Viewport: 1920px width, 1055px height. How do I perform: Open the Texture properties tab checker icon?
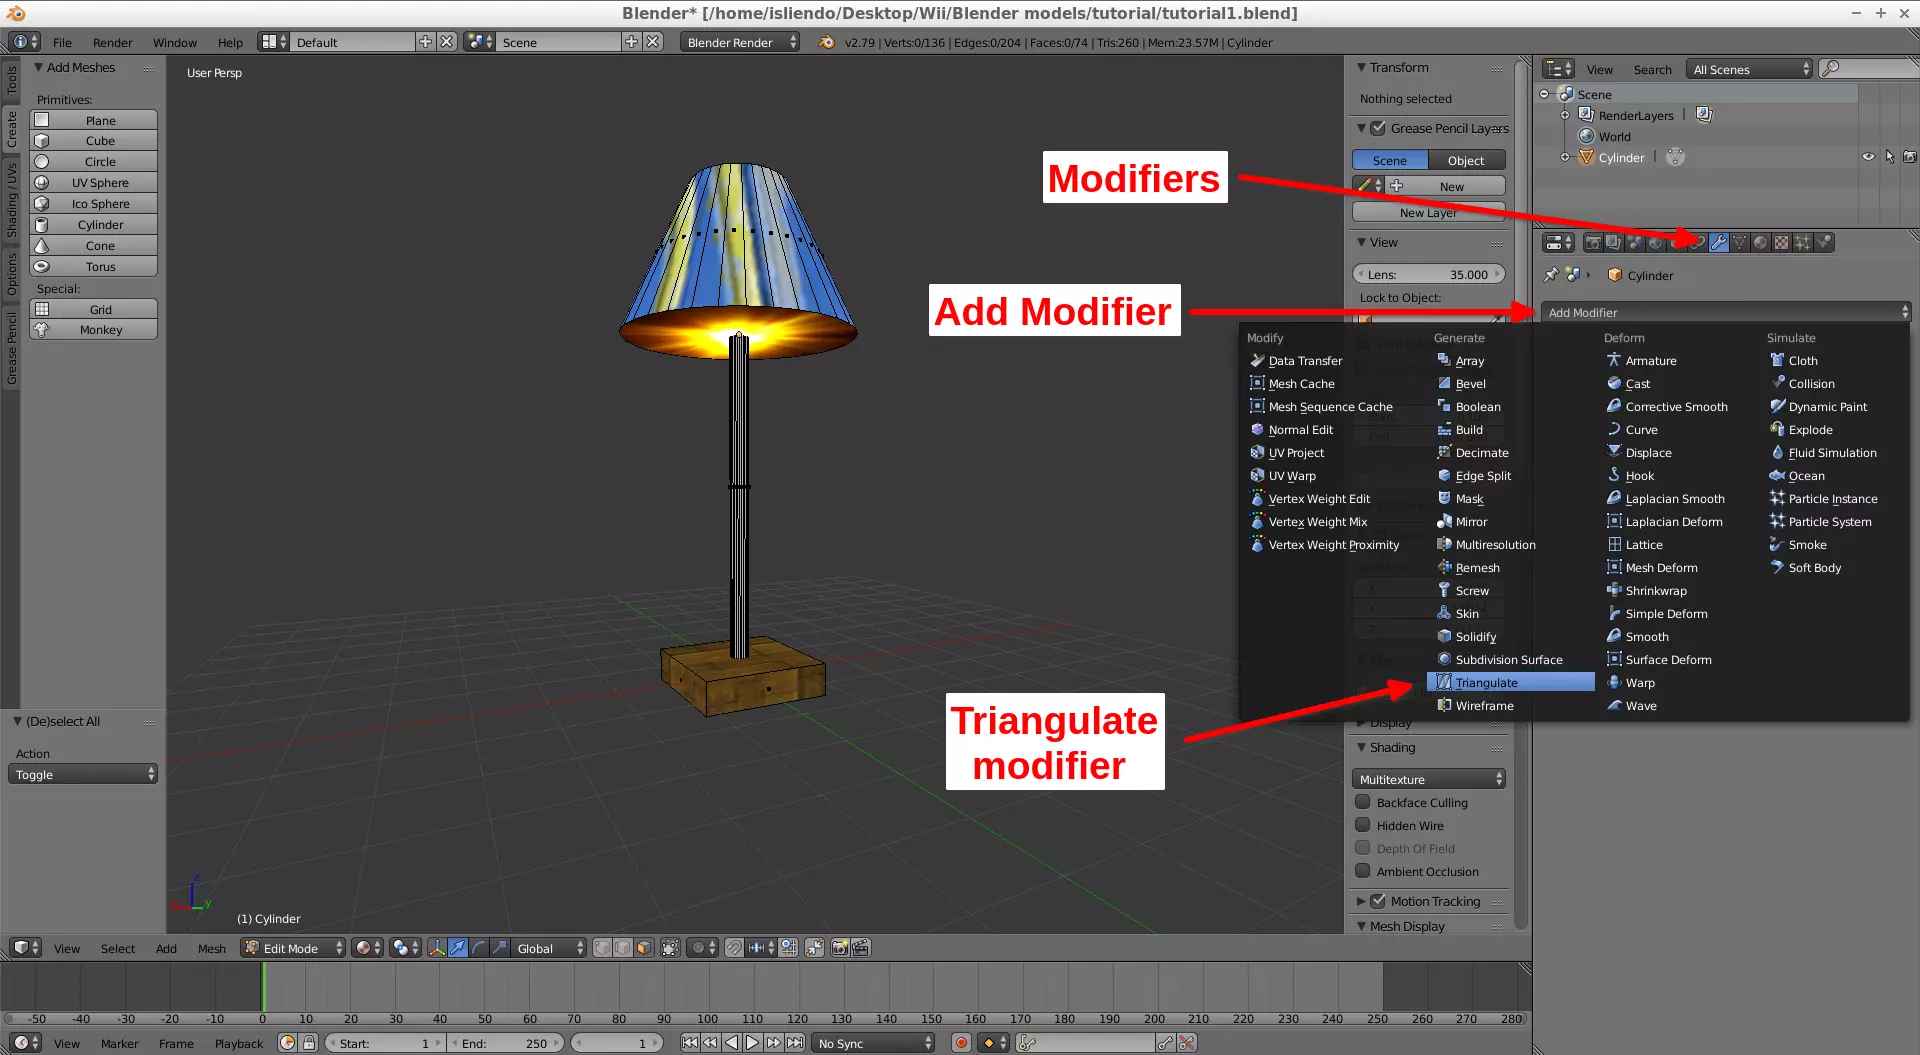click(x=1782, y=243)
